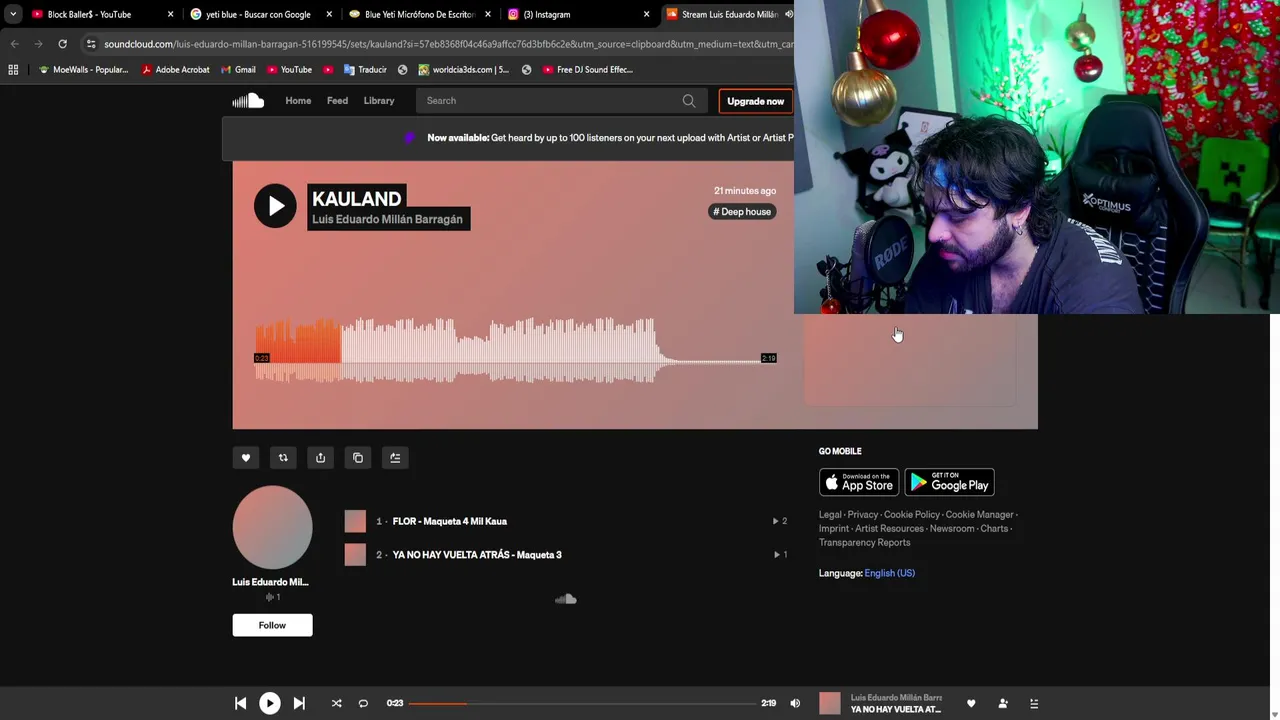Click the SoundCloud logo

(x=248, y=101)
